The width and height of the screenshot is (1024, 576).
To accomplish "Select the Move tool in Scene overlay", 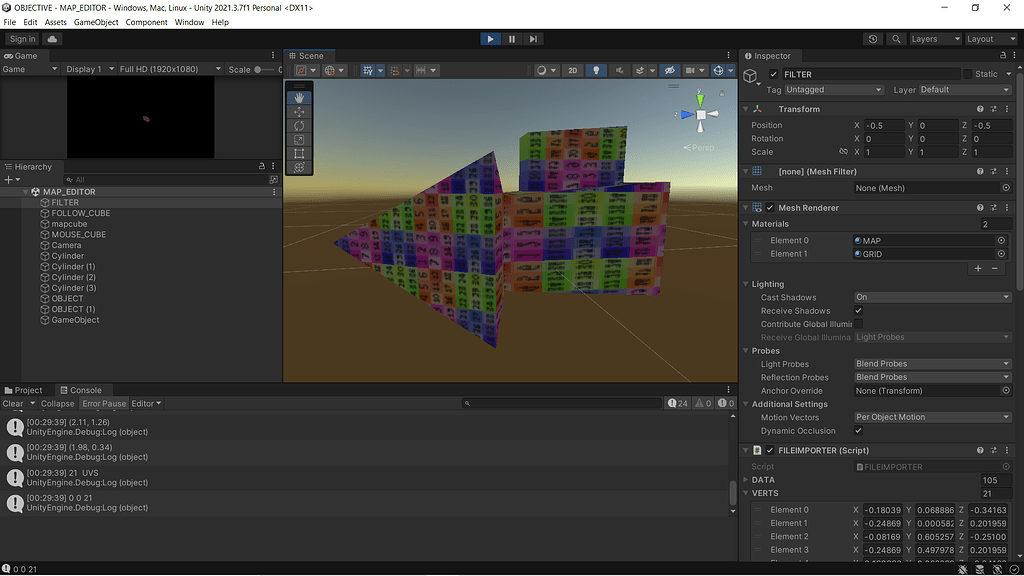I will pos(300,112).
